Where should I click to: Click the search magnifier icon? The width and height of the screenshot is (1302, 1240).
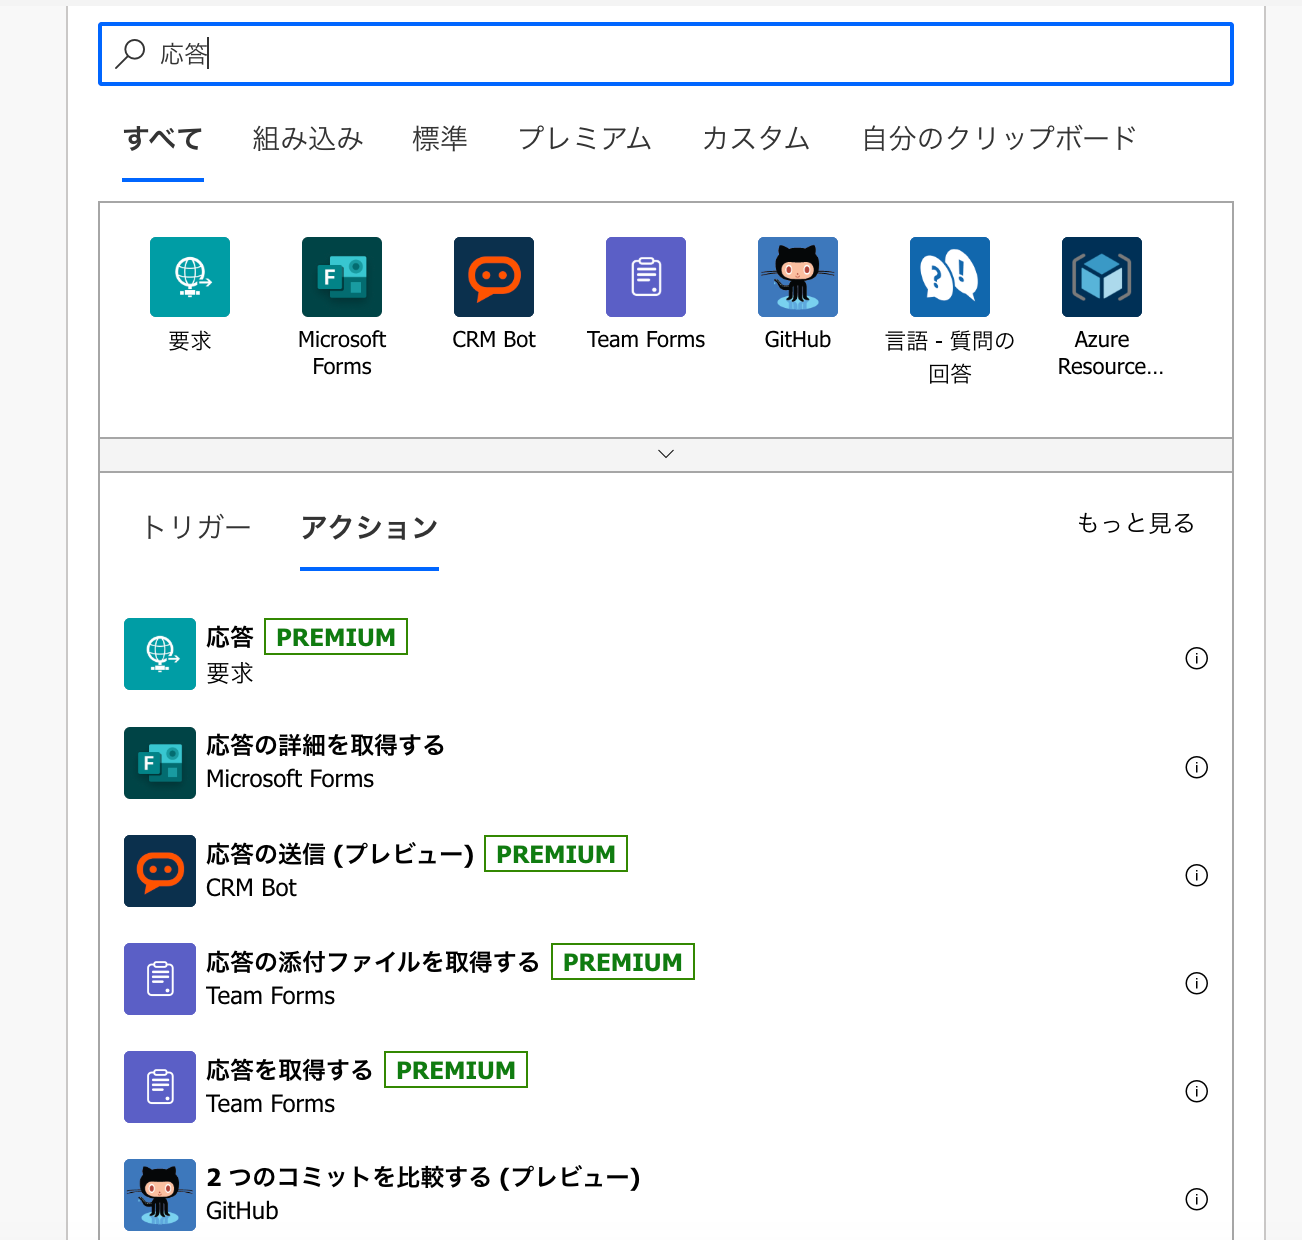coord(130,53)
